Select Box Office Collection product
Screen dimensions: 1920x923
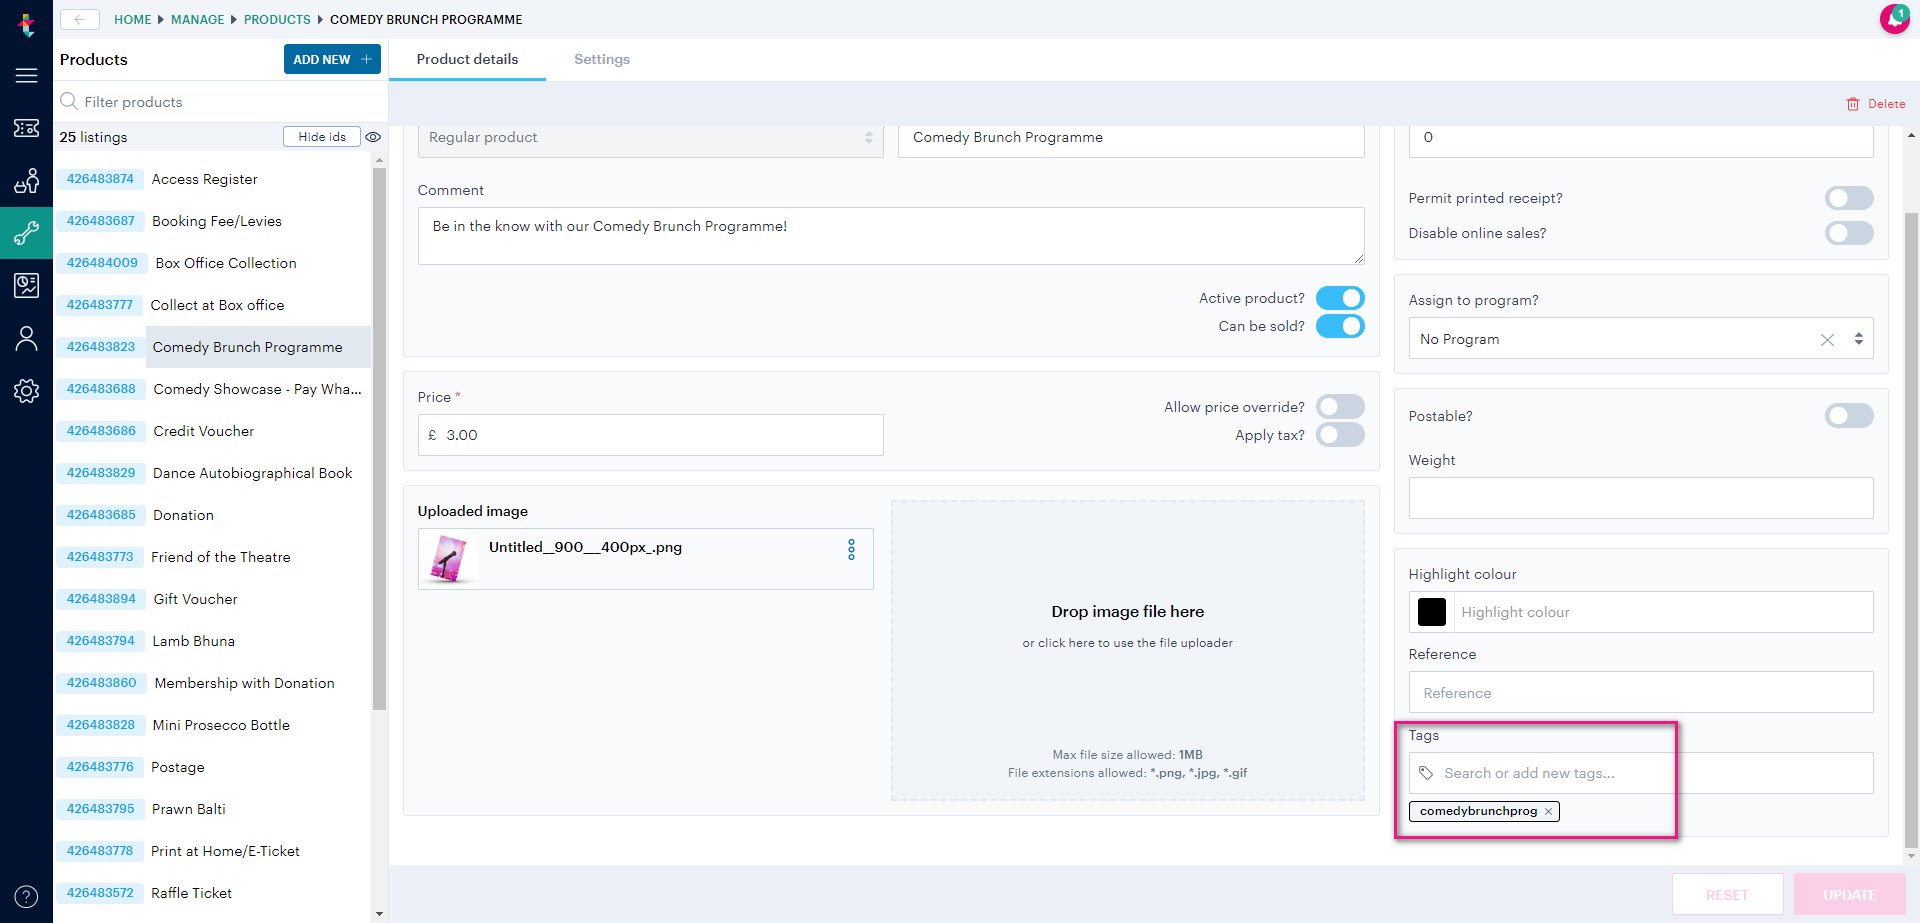tap(226, 263)
